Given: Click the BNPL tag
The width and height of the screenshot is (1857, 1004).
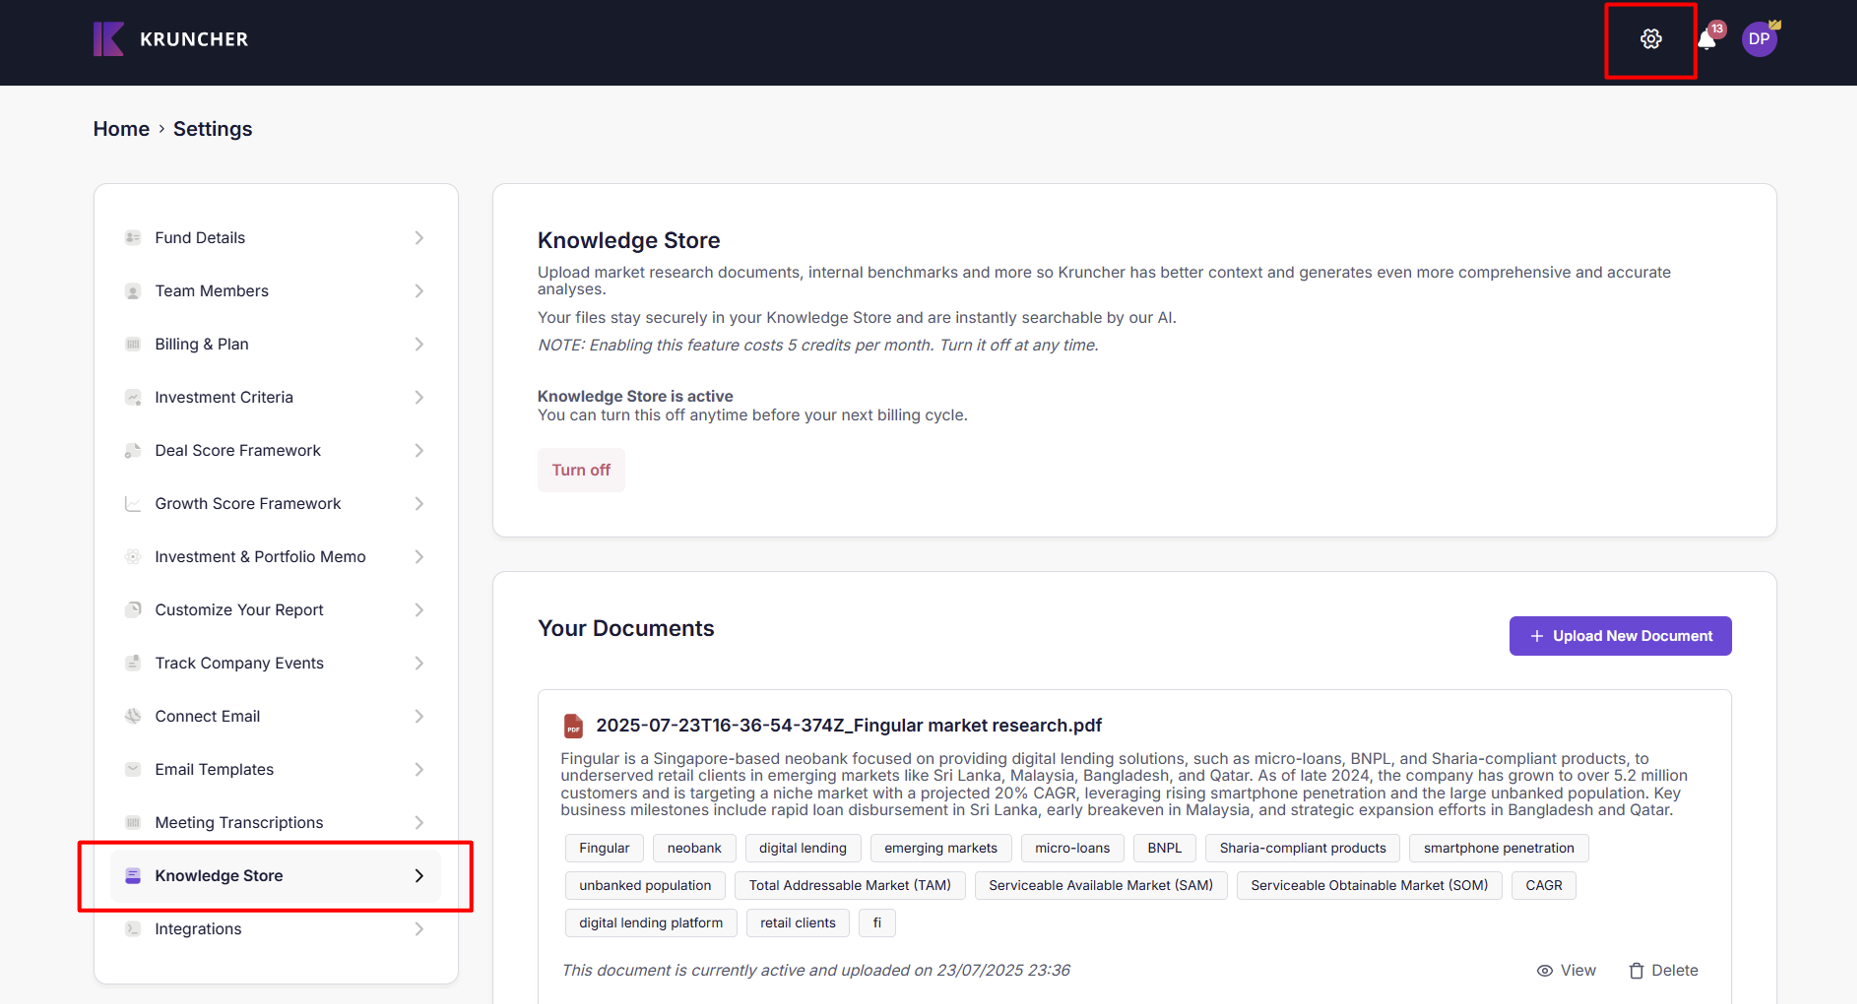Looking at the screenshot, I should [1164, 848].
